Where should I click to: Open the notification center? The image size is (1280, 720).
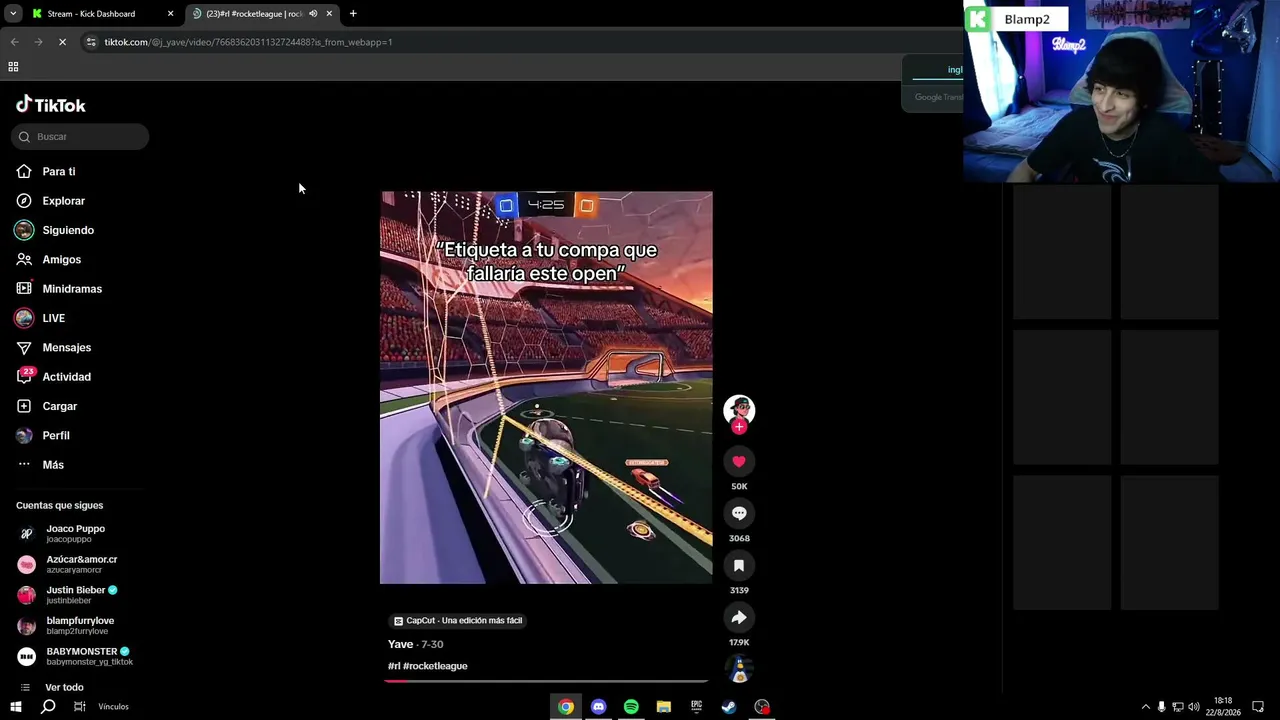pyautogui.click(x=1258, y=707)
